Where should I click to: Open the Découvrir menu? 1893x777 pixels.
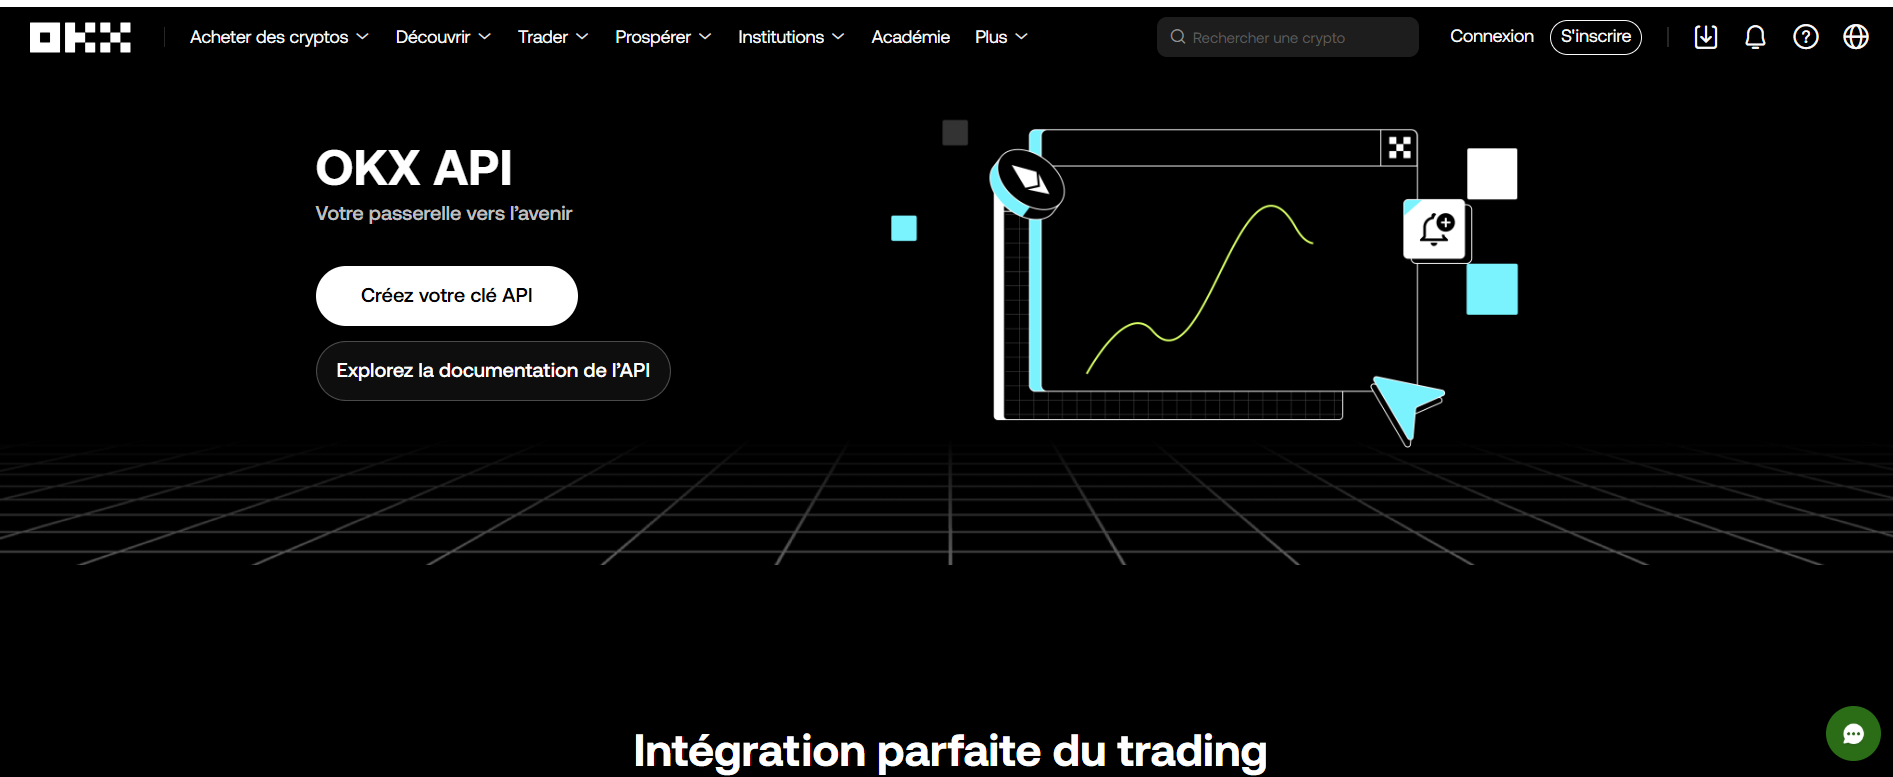[x=433, y=37]
